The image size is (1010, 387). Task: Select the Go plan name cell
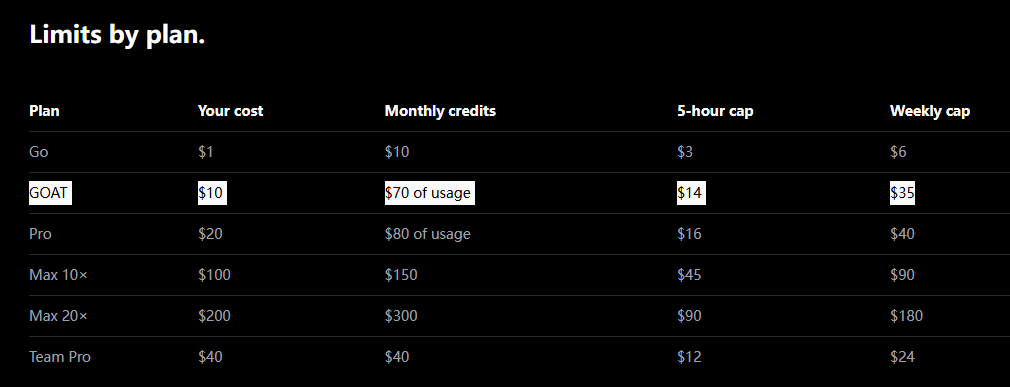coord(39,152)
